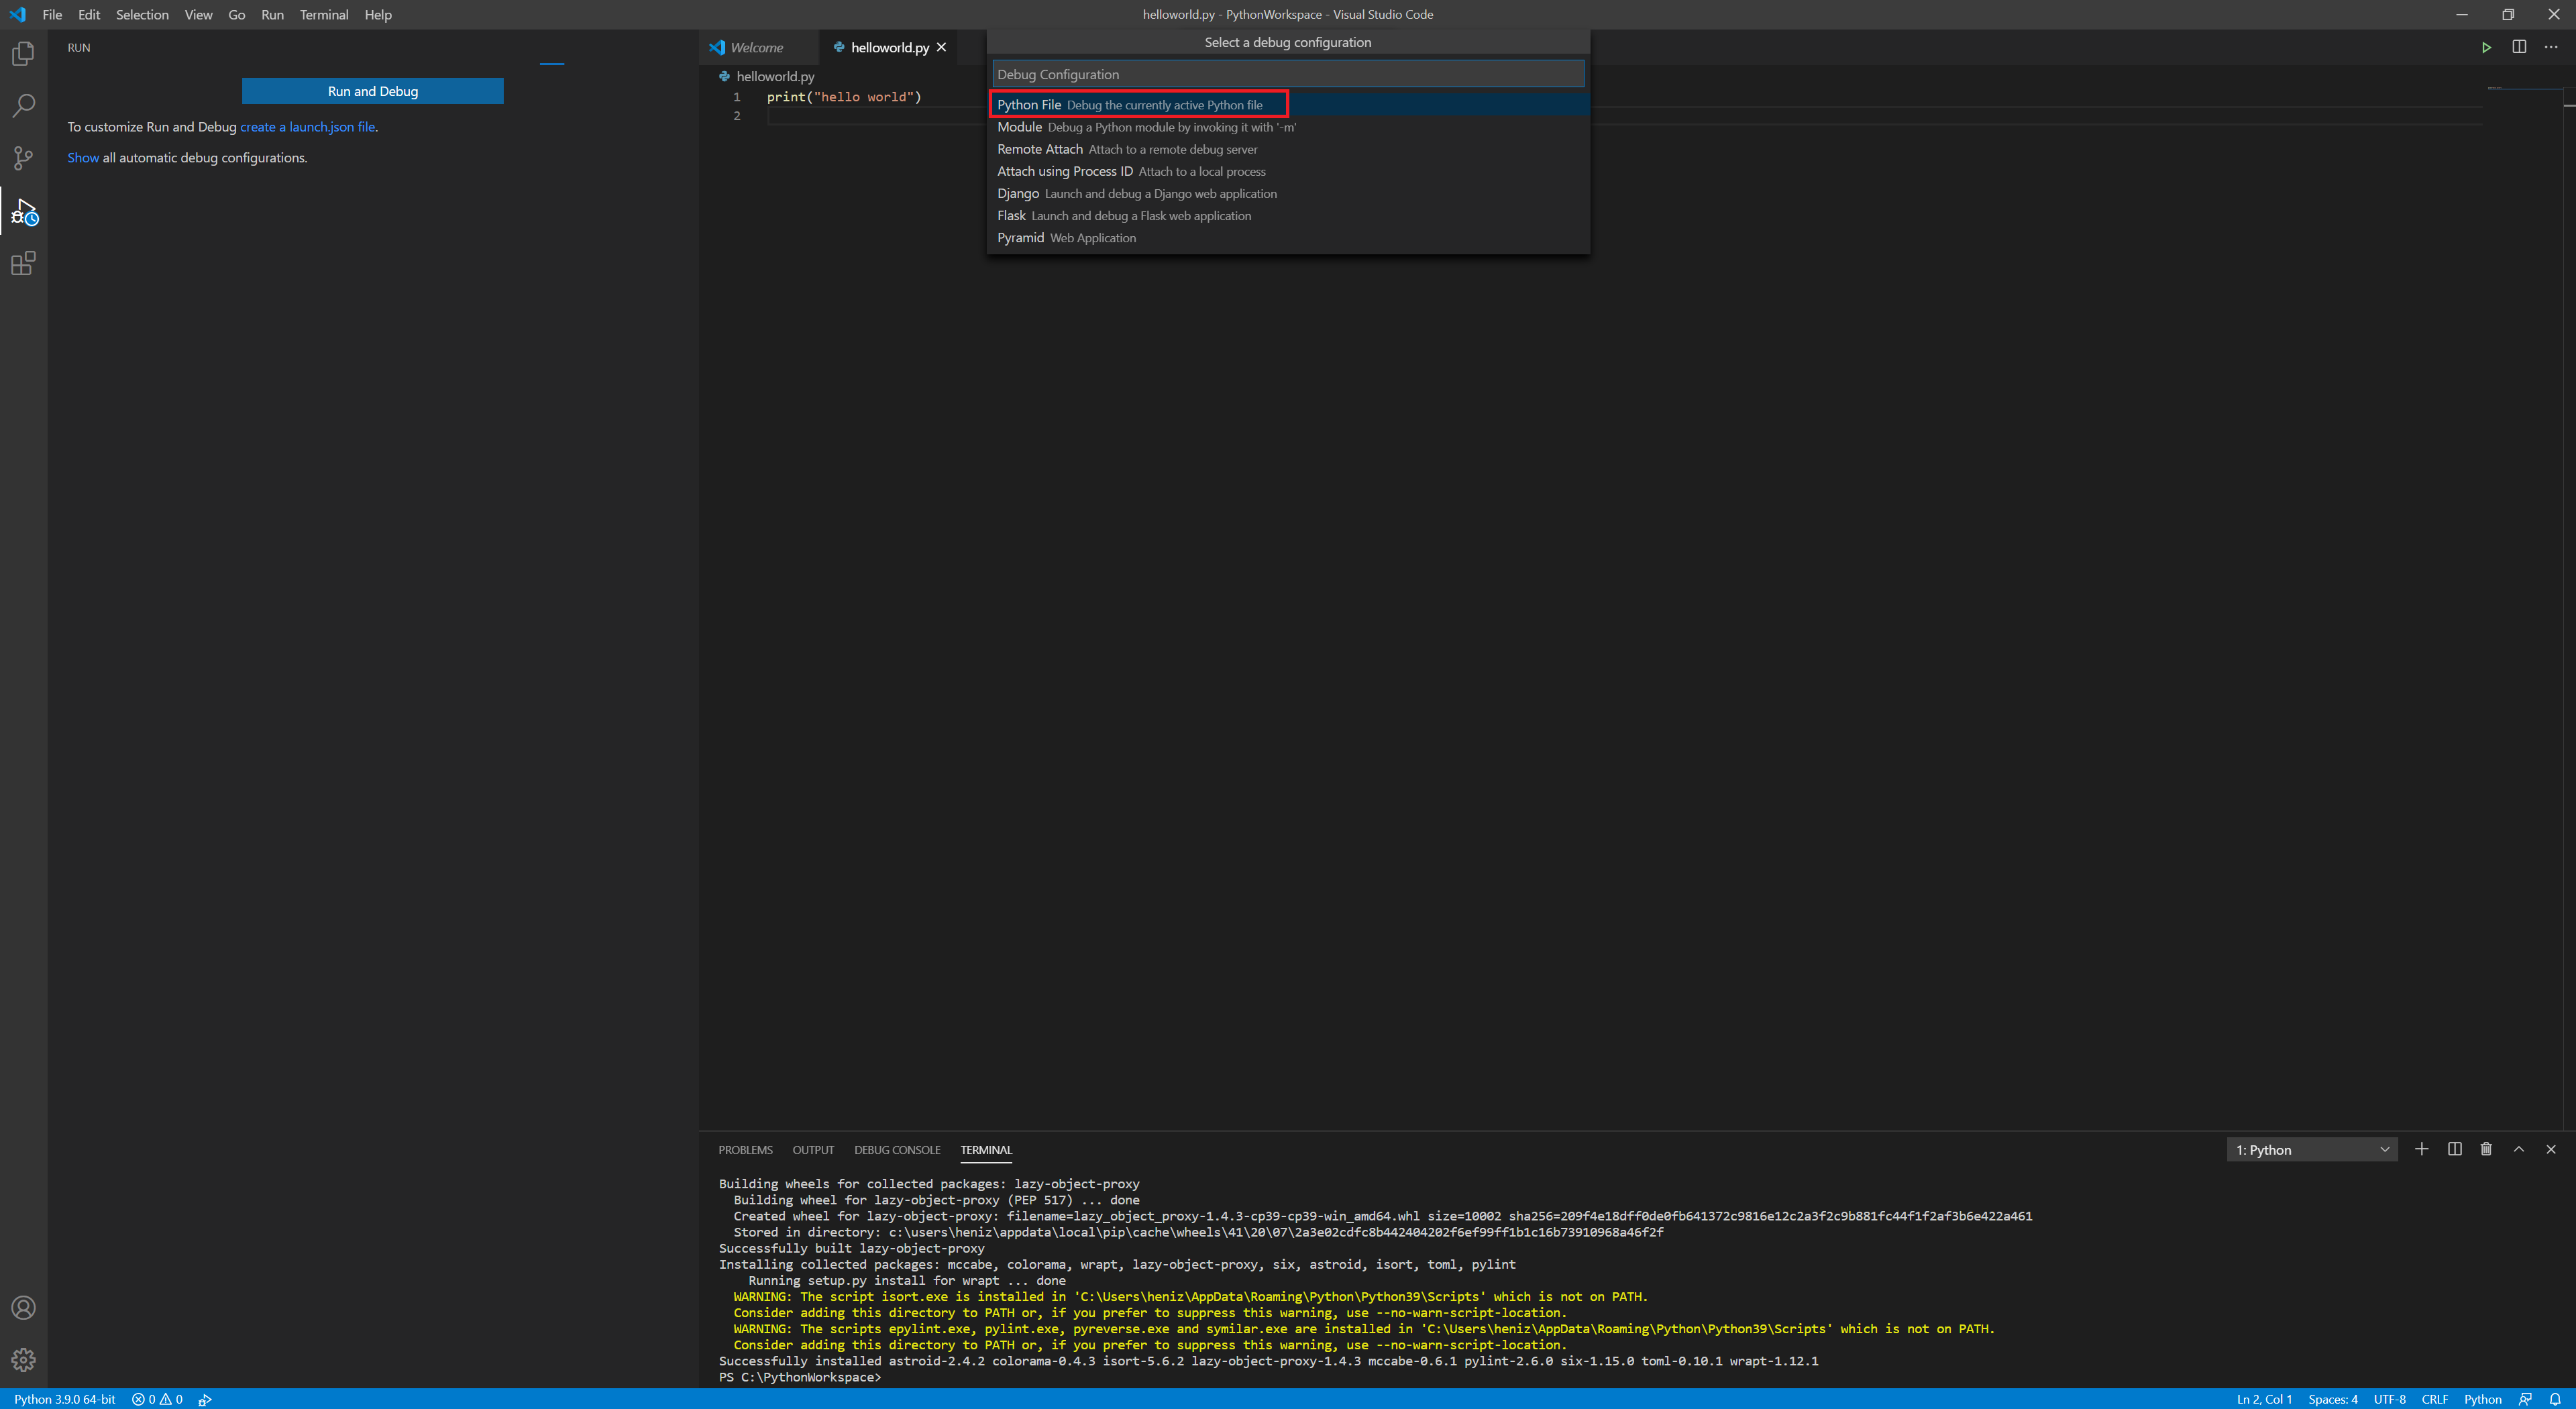Screen dimensions: 2576x1409
Task: Switch to the DEBUG CONSOLE tab
Action: [896, 1150]
